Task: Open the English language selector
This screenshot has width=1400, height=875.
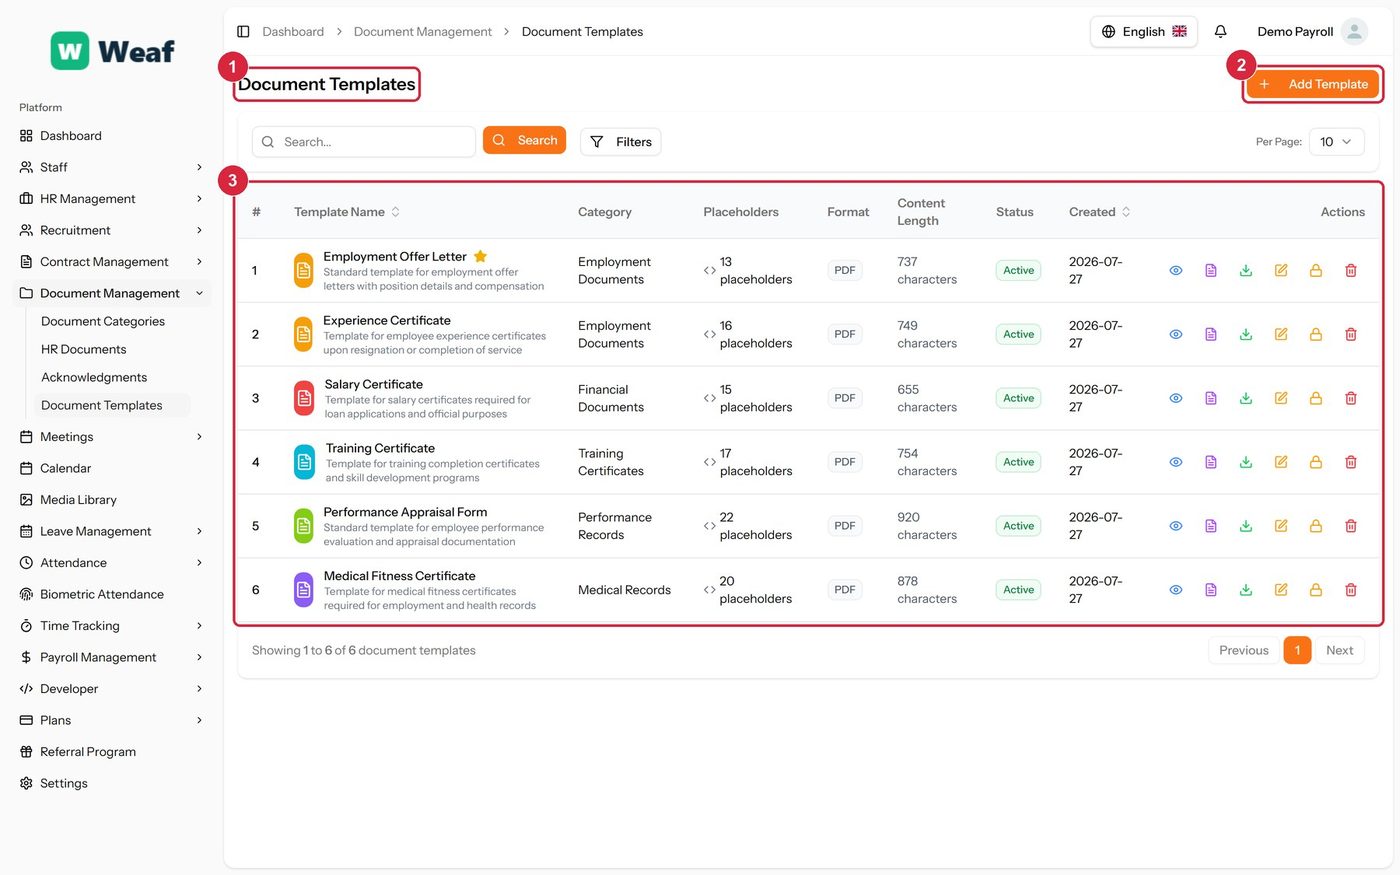Action: (1144, 32)
